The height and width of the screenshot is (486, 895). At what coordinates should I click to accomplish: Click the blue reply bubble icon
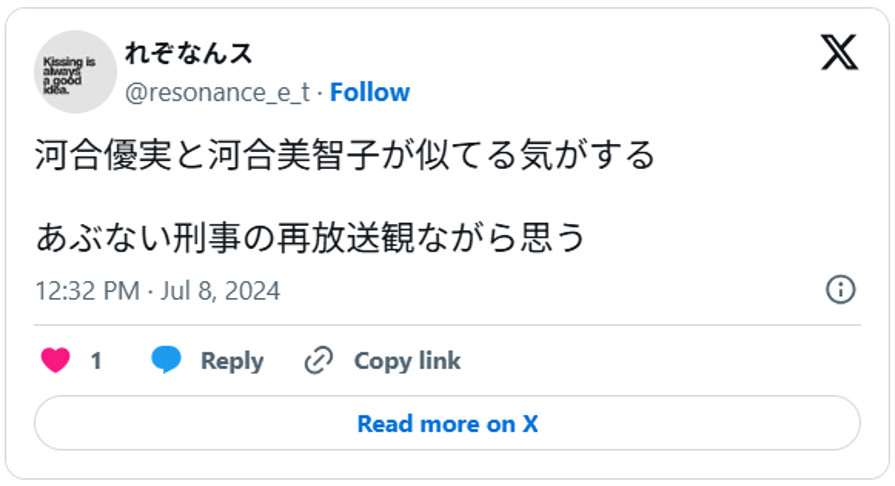pyautogui.click(x=166, y=361)
